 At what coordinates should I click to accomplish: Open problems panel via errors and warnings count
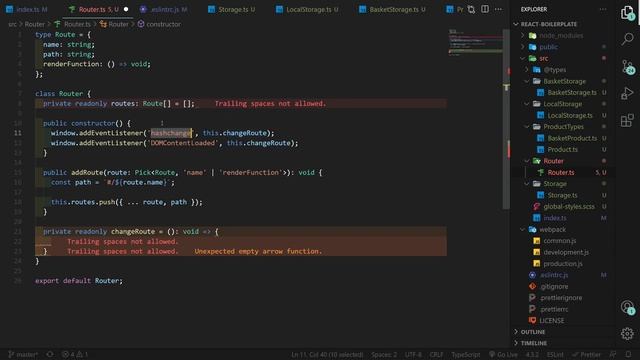coord(75,354)
